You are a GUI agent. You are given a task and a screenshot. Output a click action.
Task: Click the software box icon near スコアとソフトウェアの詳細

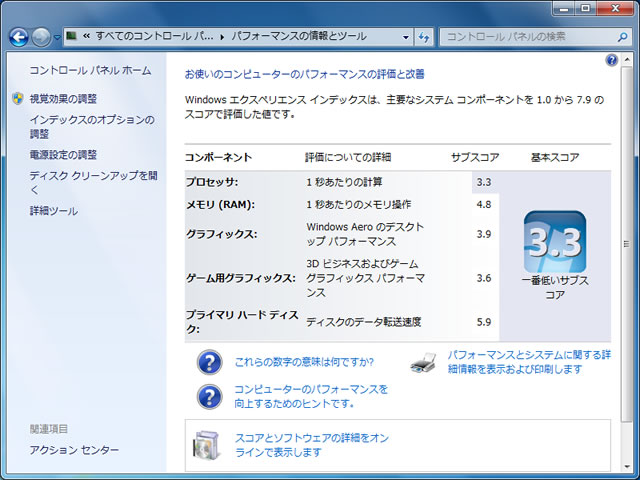pos(207,444)
